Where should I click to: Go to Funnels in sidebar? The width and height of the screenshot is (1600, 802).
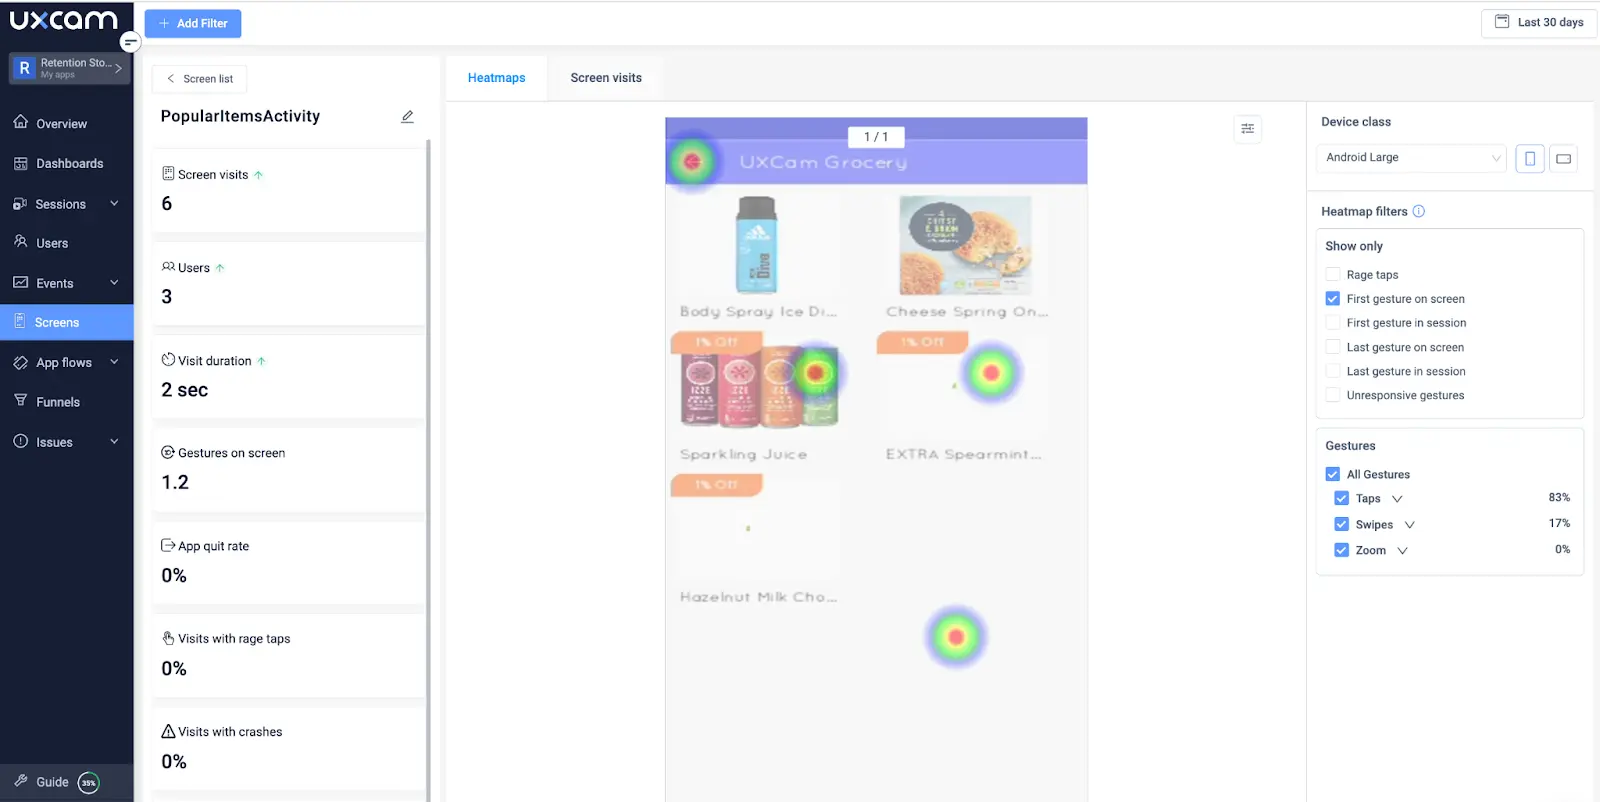click(x=58, y=402)
